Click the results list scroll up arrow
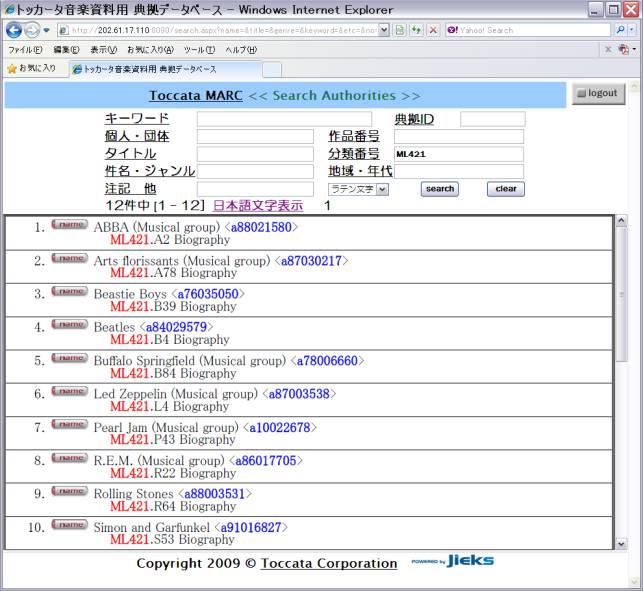 click(621, 221)
